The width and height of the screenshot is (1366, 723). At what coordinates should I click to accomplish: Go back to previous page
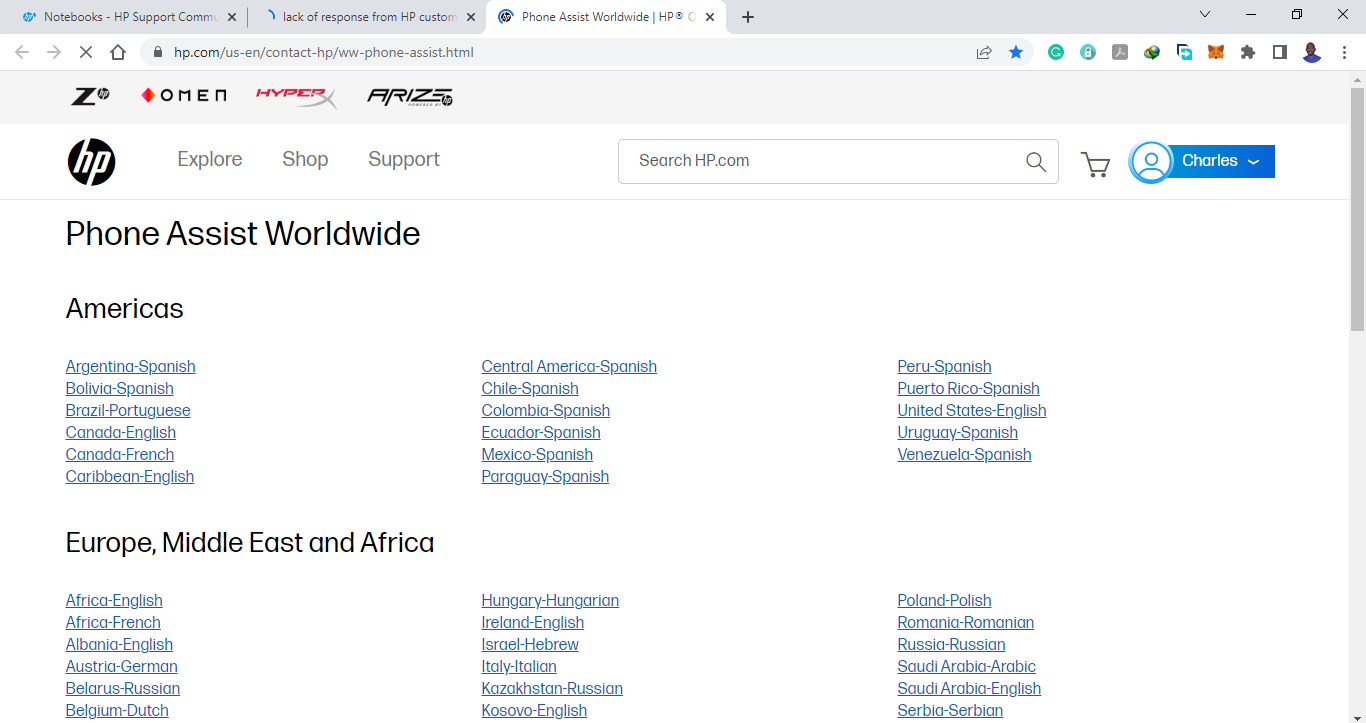[x=22, y=52]
